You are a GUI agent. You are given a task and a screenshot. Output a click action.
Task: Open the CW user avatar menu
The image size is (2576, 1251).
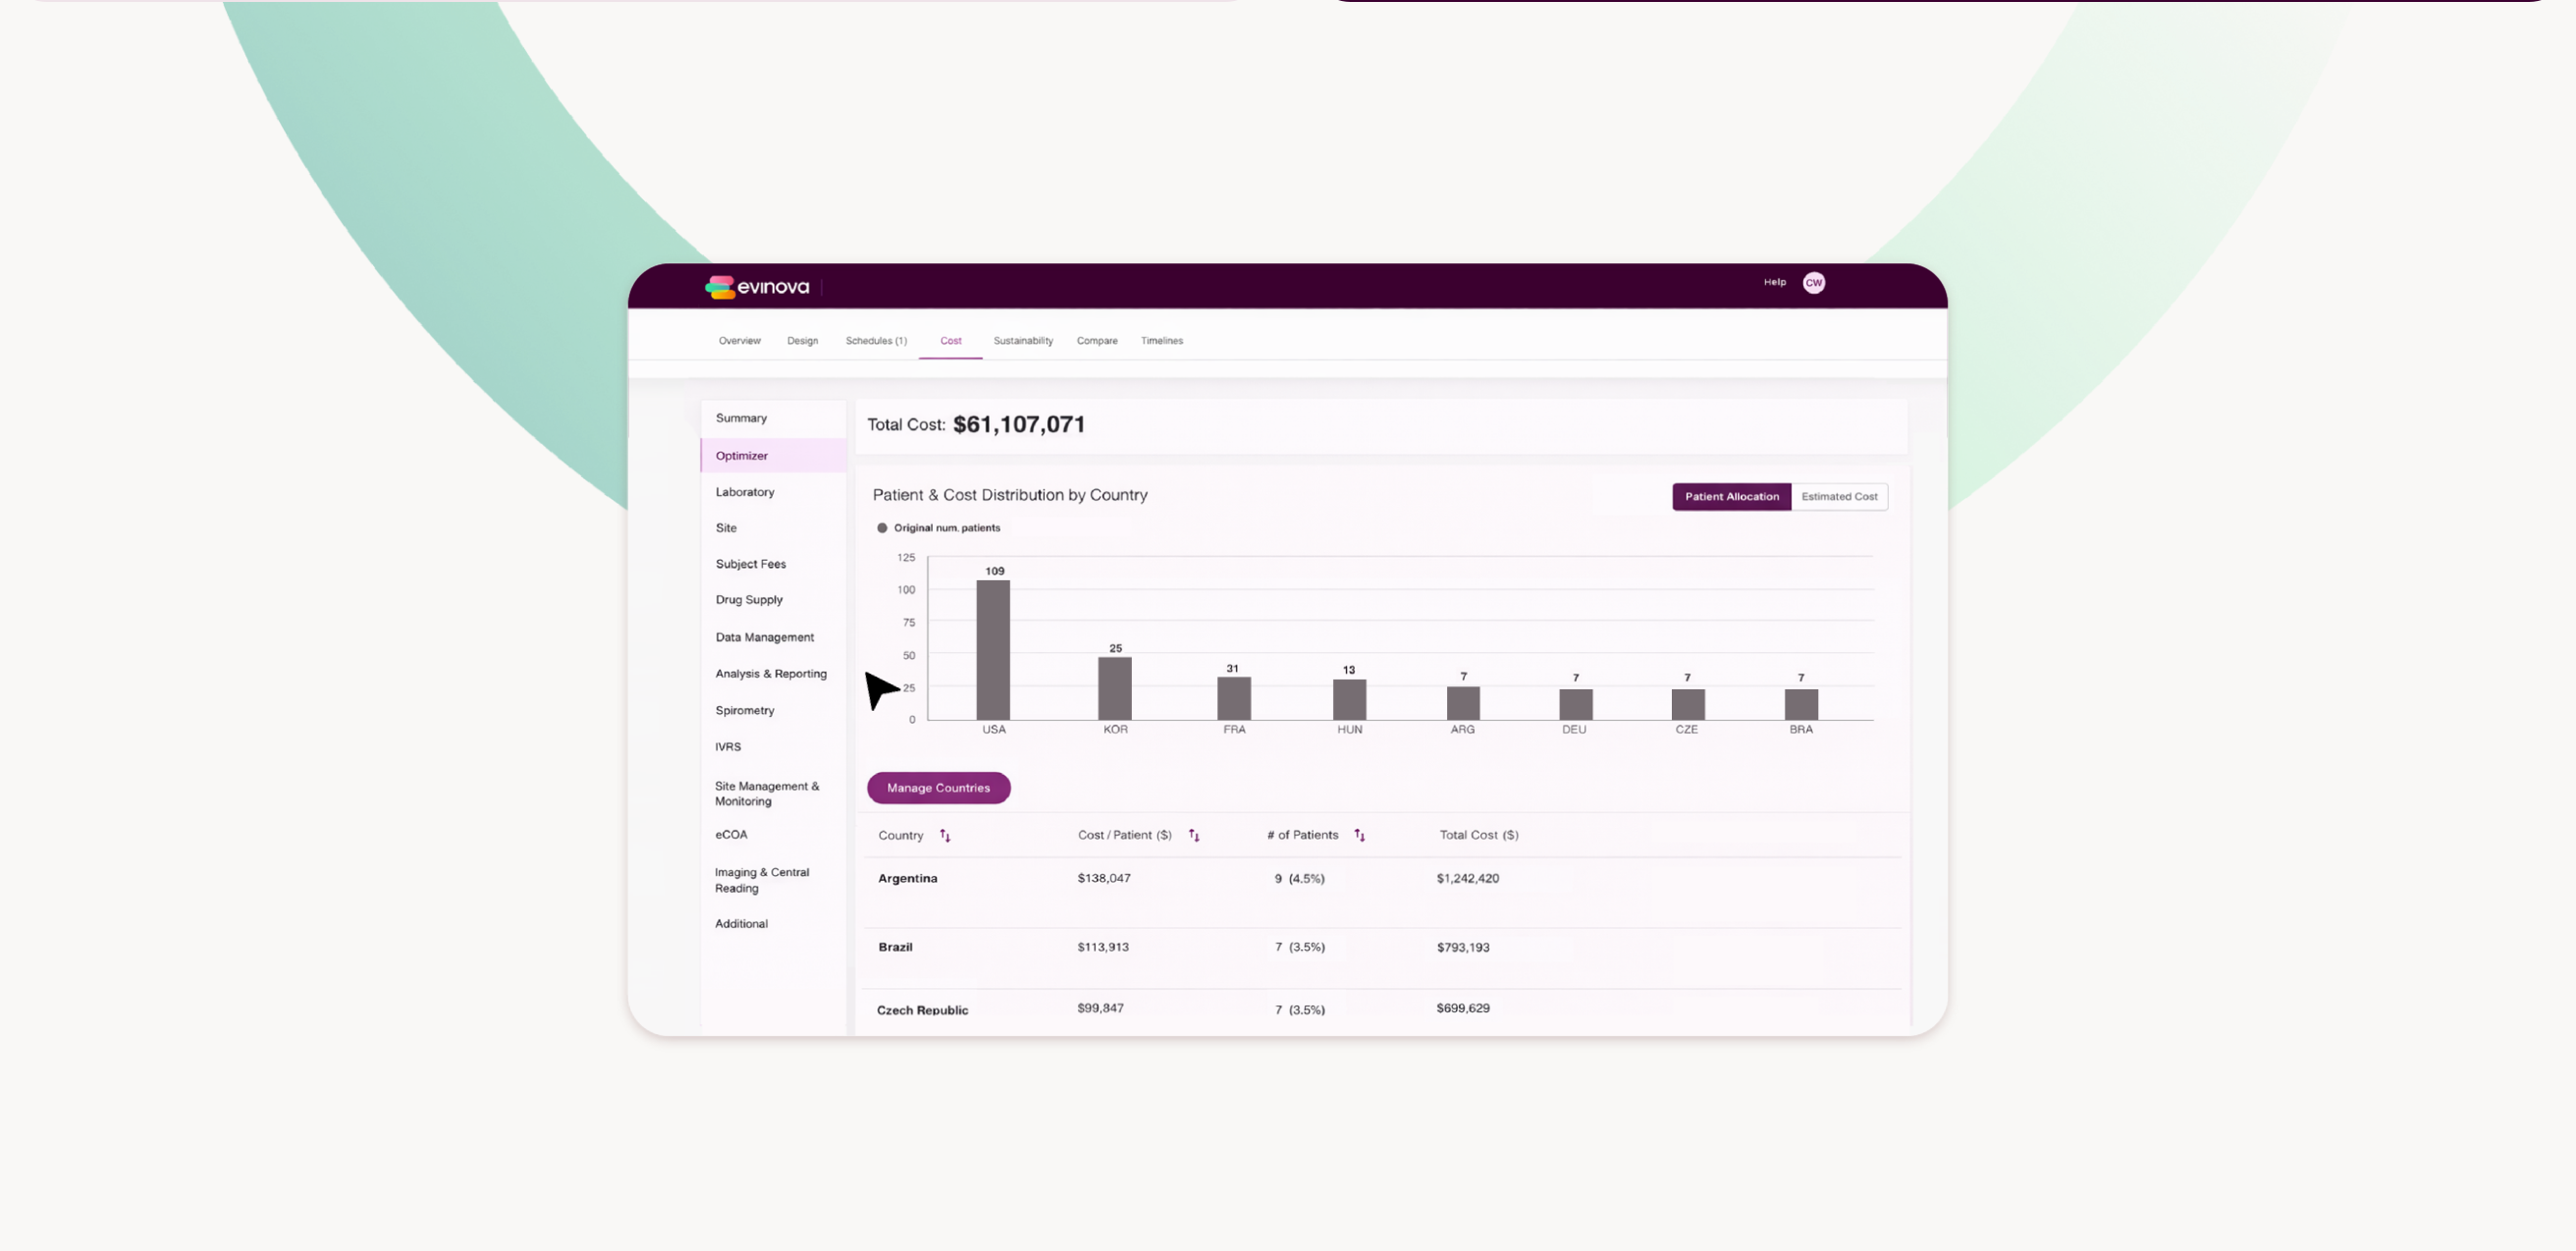[1813, 283]
